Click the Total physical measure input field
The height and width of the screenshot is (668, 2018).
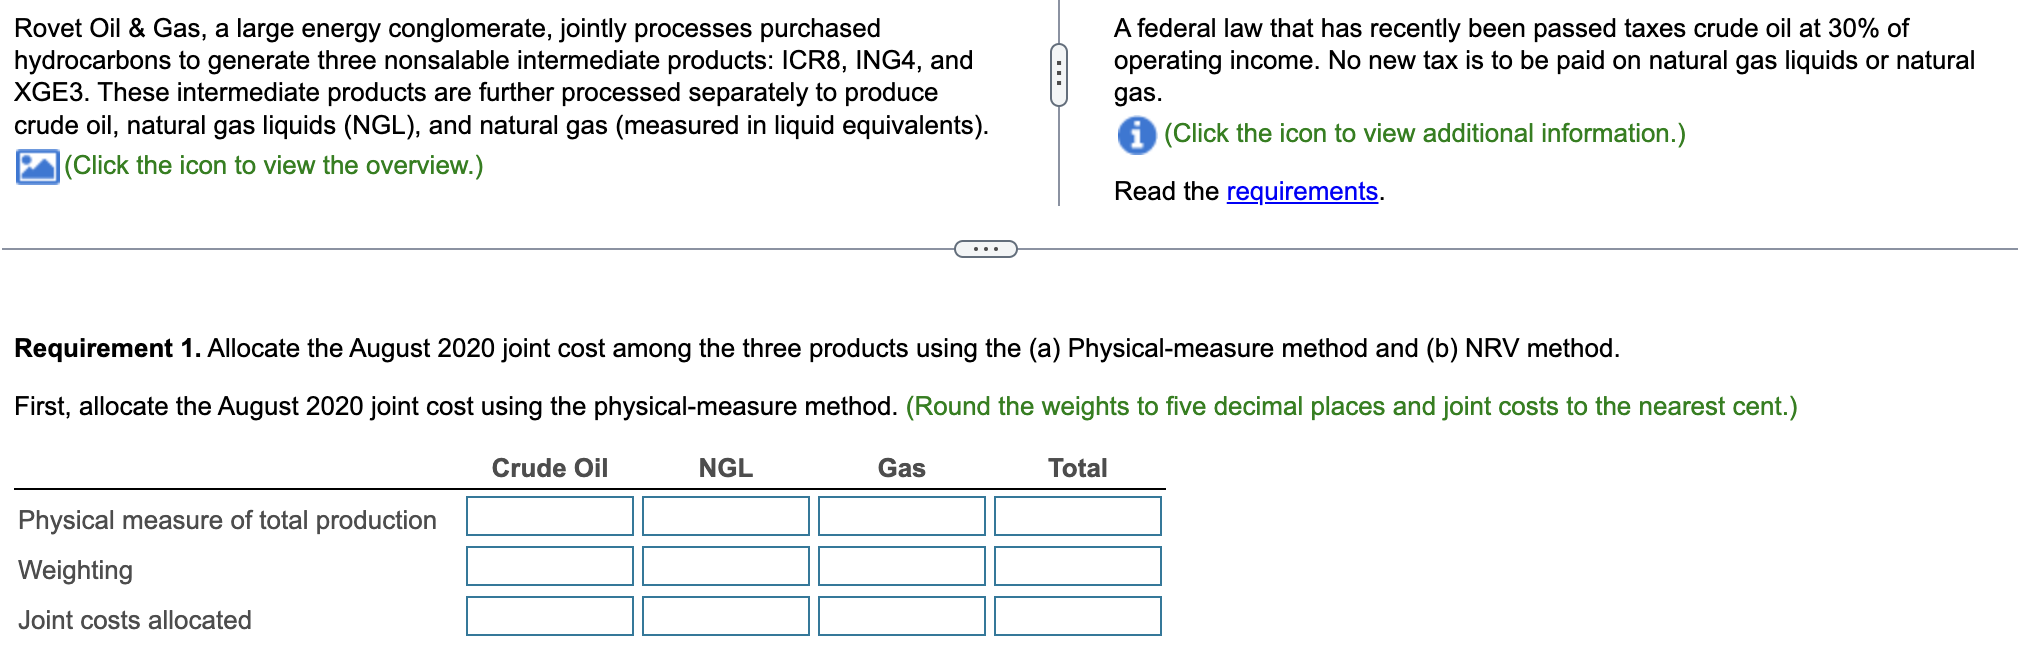tap(1076, 516)
